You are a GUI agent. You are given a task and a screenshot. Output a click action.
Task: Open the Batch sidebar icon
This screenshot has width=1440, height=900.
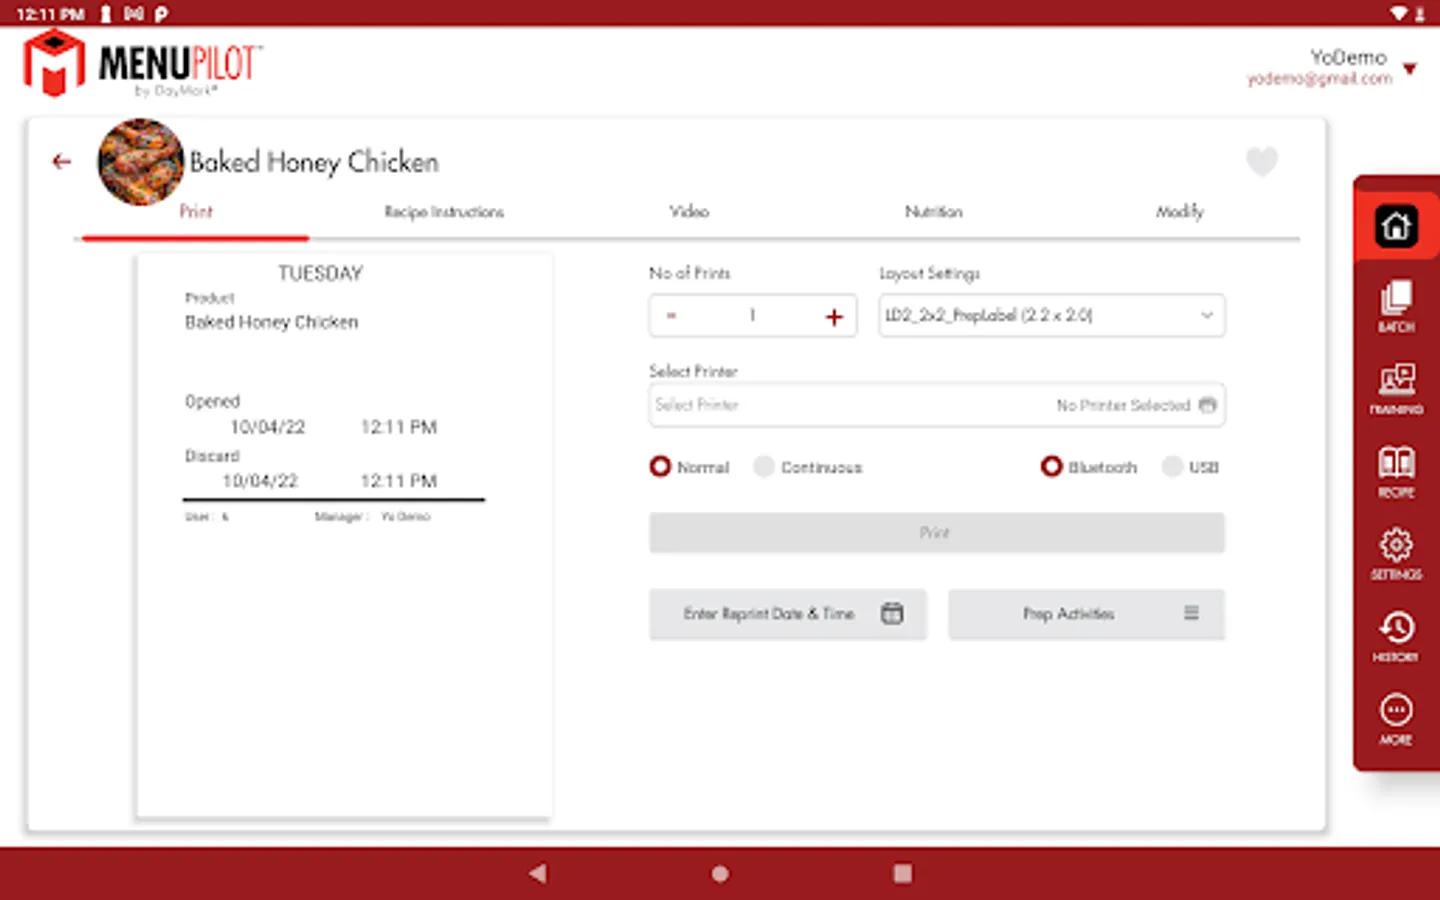pyautogui.click(x=1396, y=306)
